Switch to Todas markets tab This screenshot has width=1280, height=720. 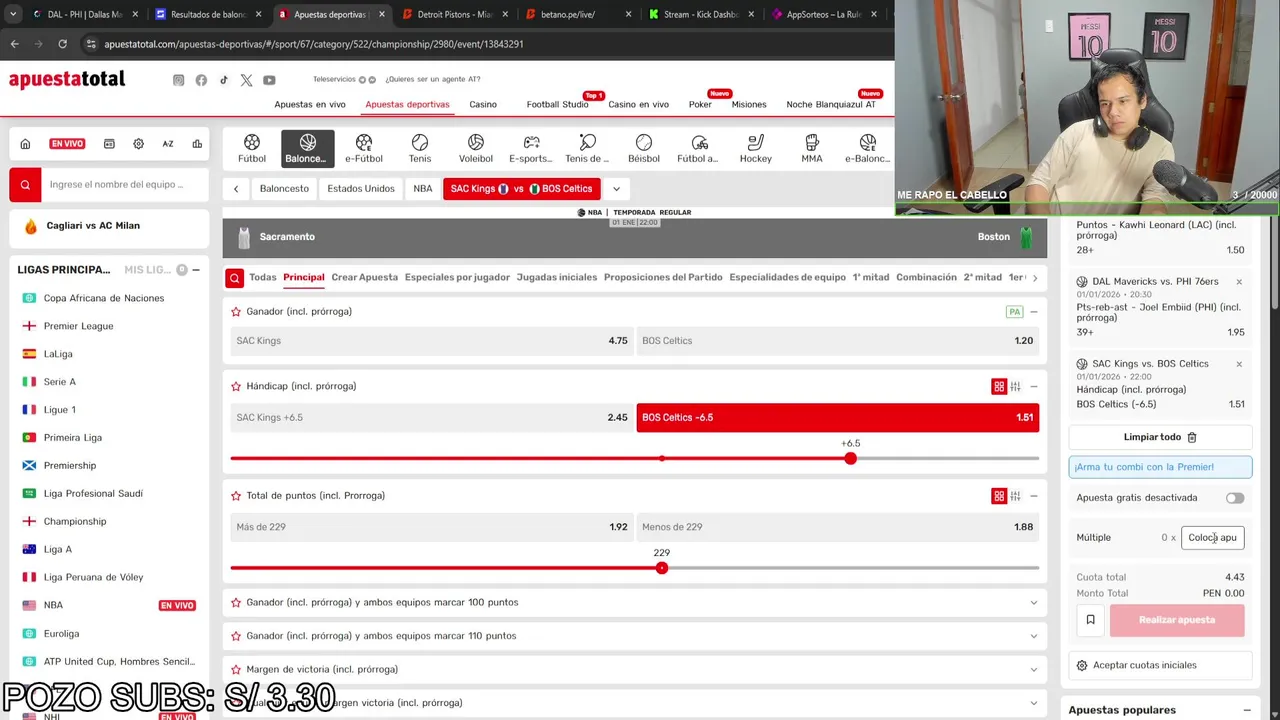coord(263,277)
